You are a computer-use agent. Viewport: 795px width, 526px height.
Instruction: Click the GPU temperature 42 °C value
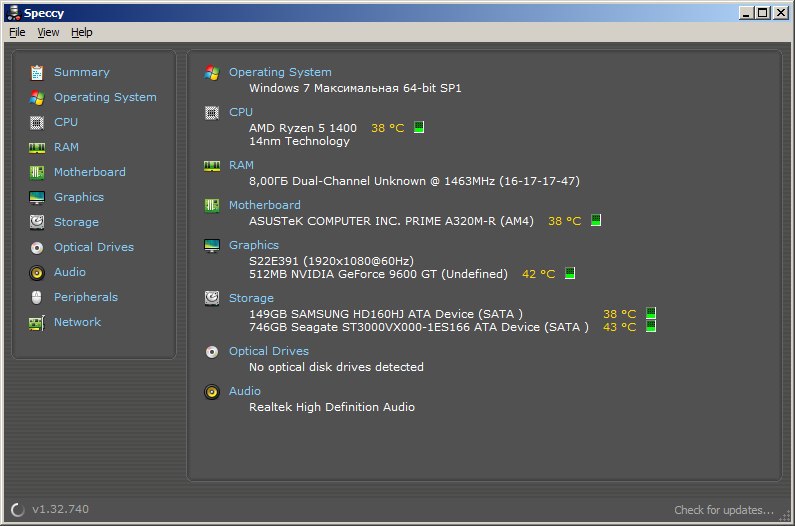[x=538, y=274]
